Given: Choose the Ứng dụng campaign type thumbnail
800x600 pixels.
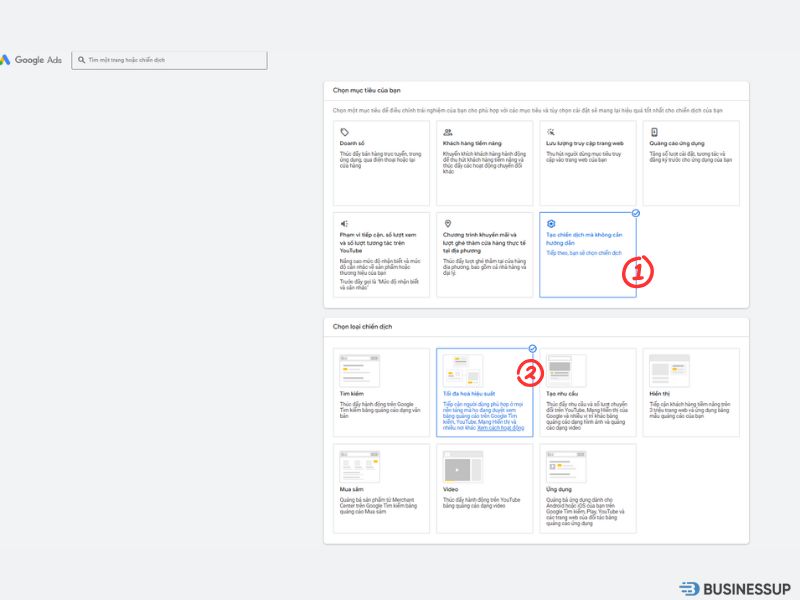Looking at the screenshot, I should 566,466.
